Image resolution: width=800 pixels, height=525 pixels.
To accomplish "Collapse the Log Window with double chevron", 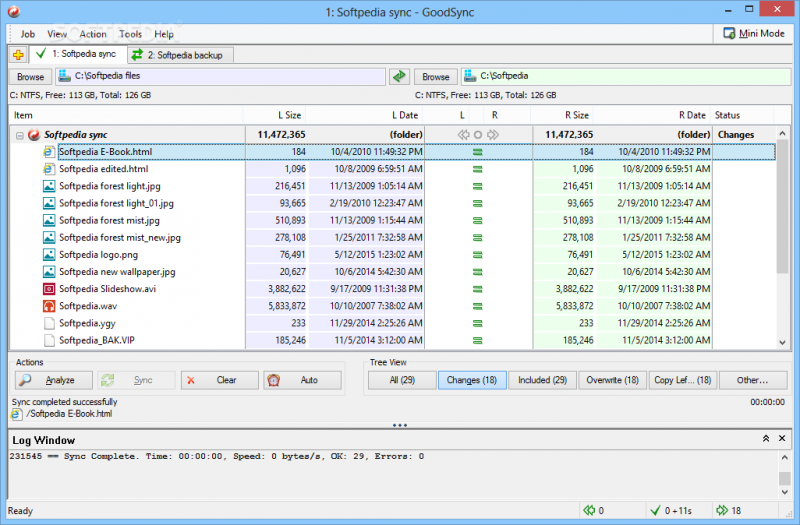I will point(766,439).
